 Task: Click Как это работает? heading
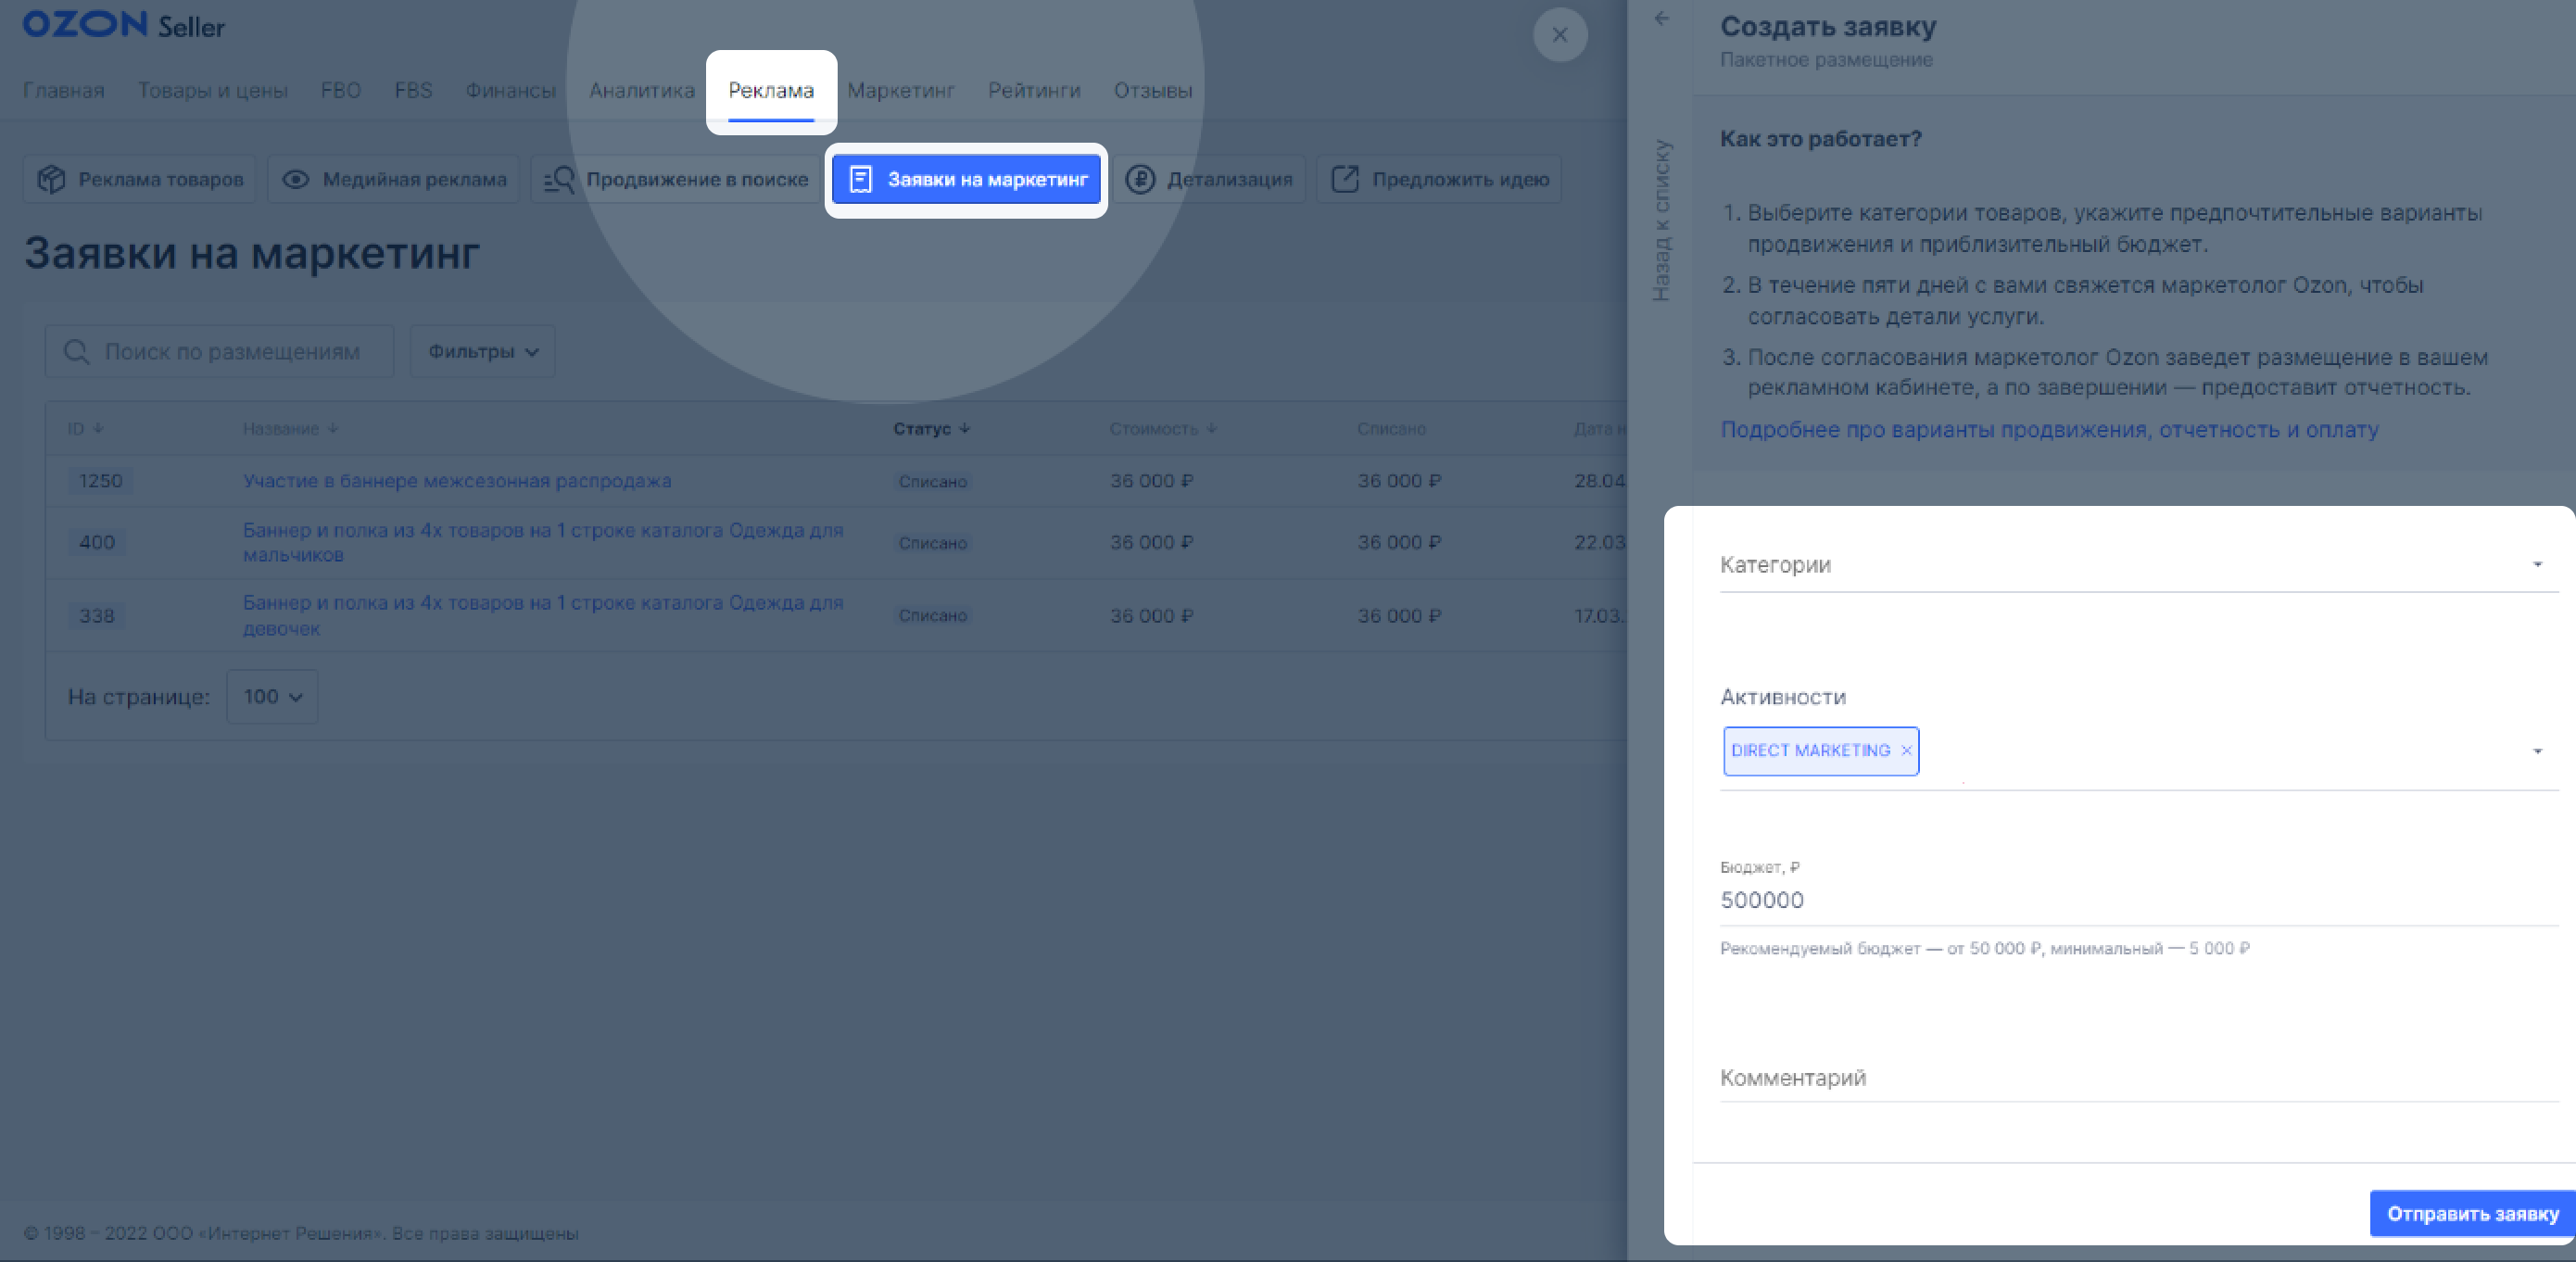[x=1821, y=139]
